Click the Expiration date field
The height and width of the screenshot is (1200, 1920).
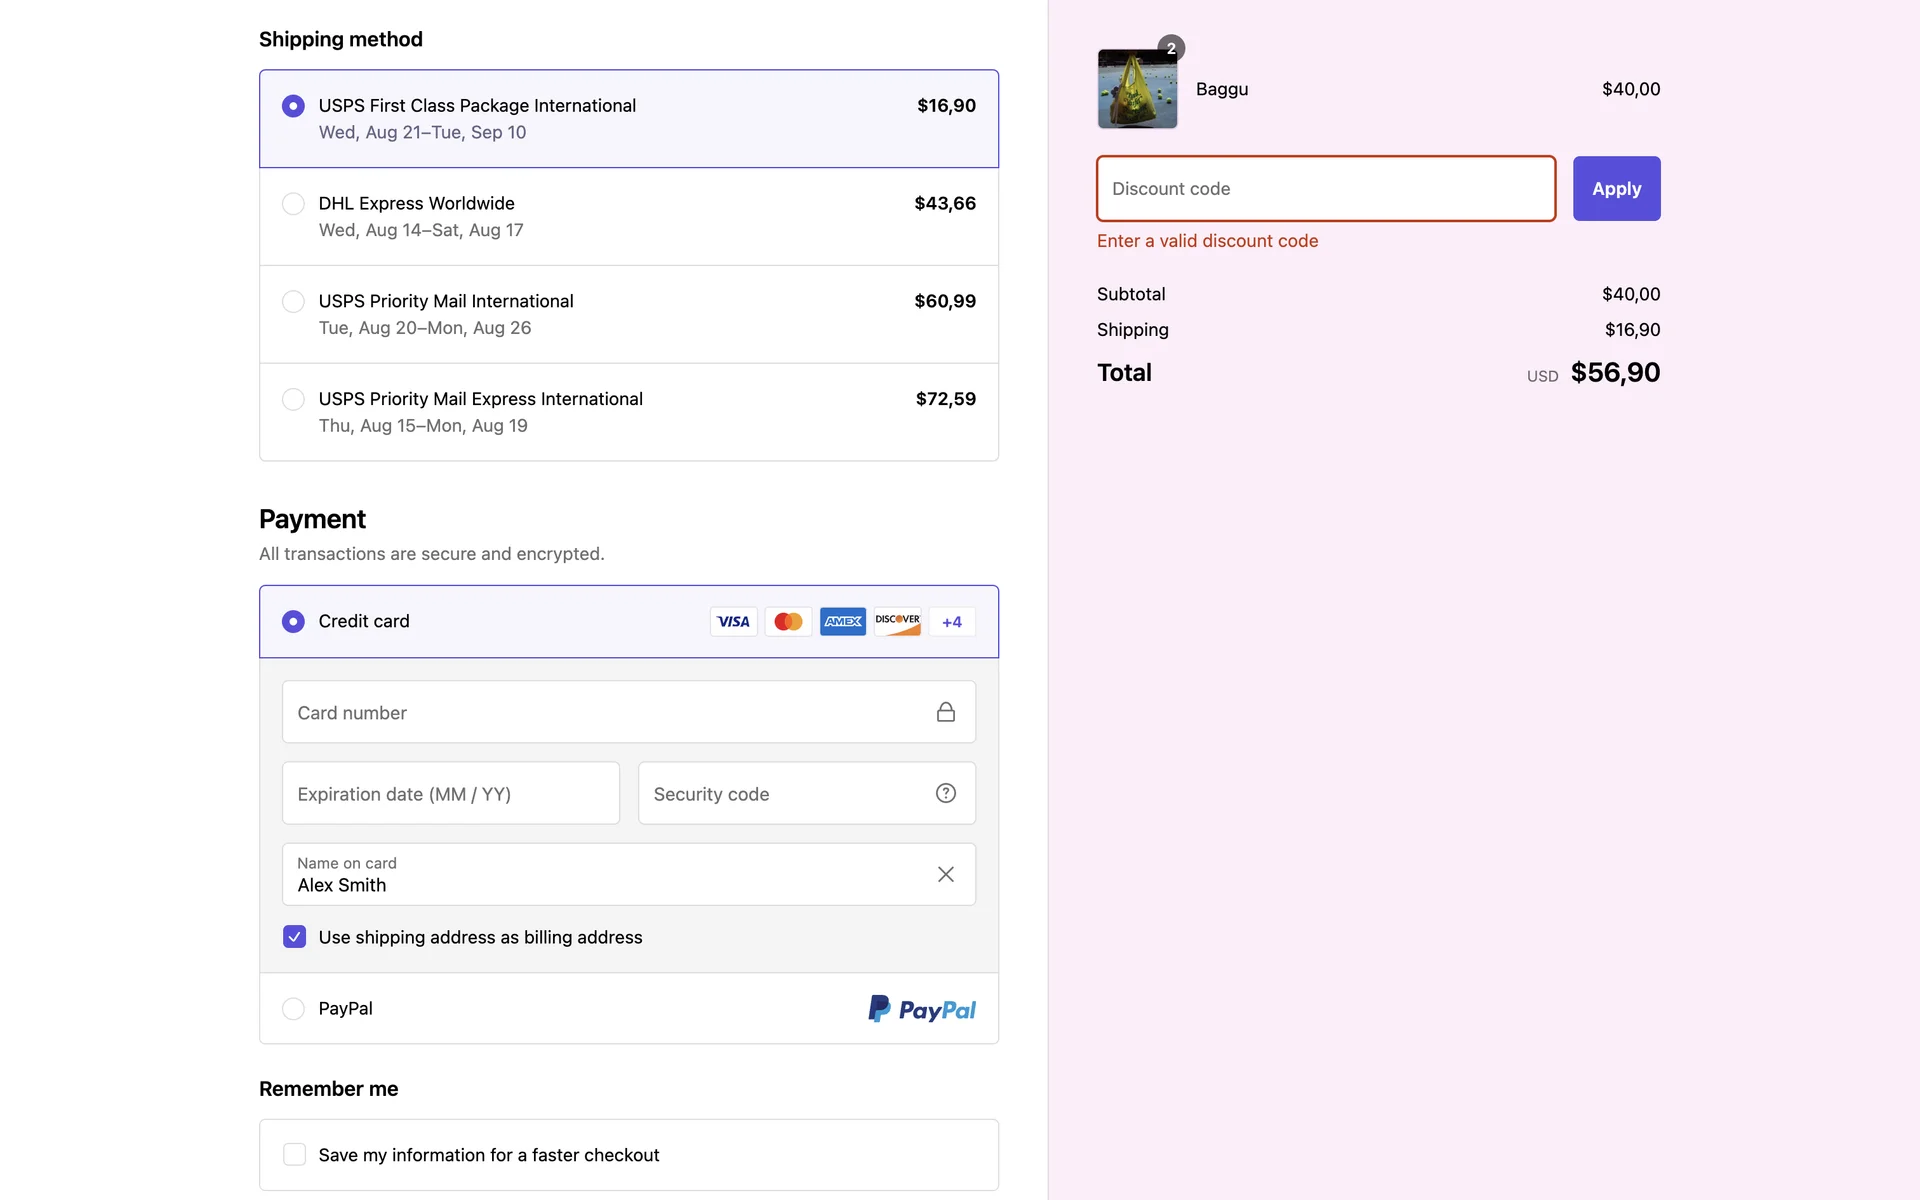[450, 793]
